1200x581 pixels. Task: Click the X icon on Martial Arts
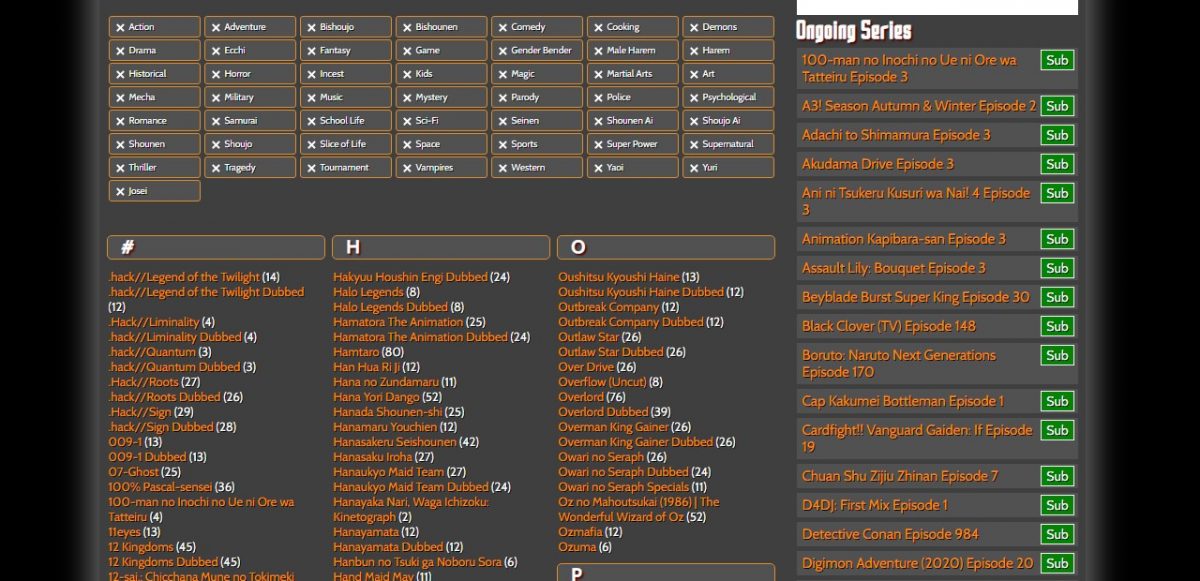point(598,75)
